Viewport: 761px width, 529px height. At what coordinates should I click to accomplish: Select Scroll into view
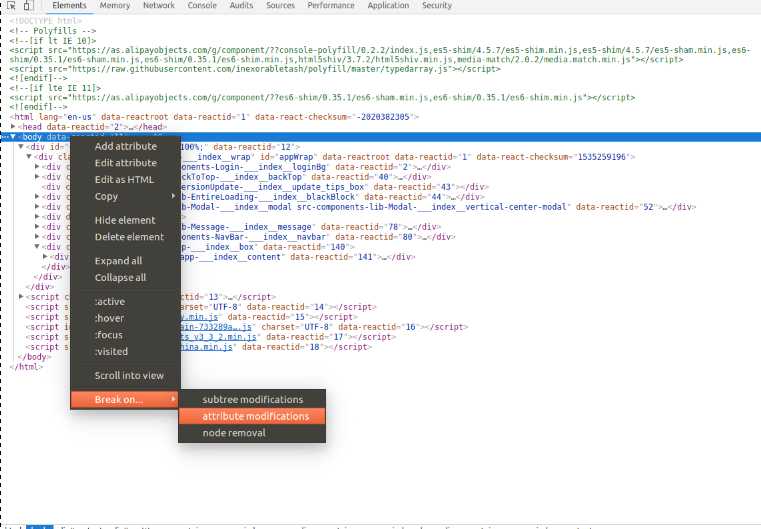pos(126,376)
